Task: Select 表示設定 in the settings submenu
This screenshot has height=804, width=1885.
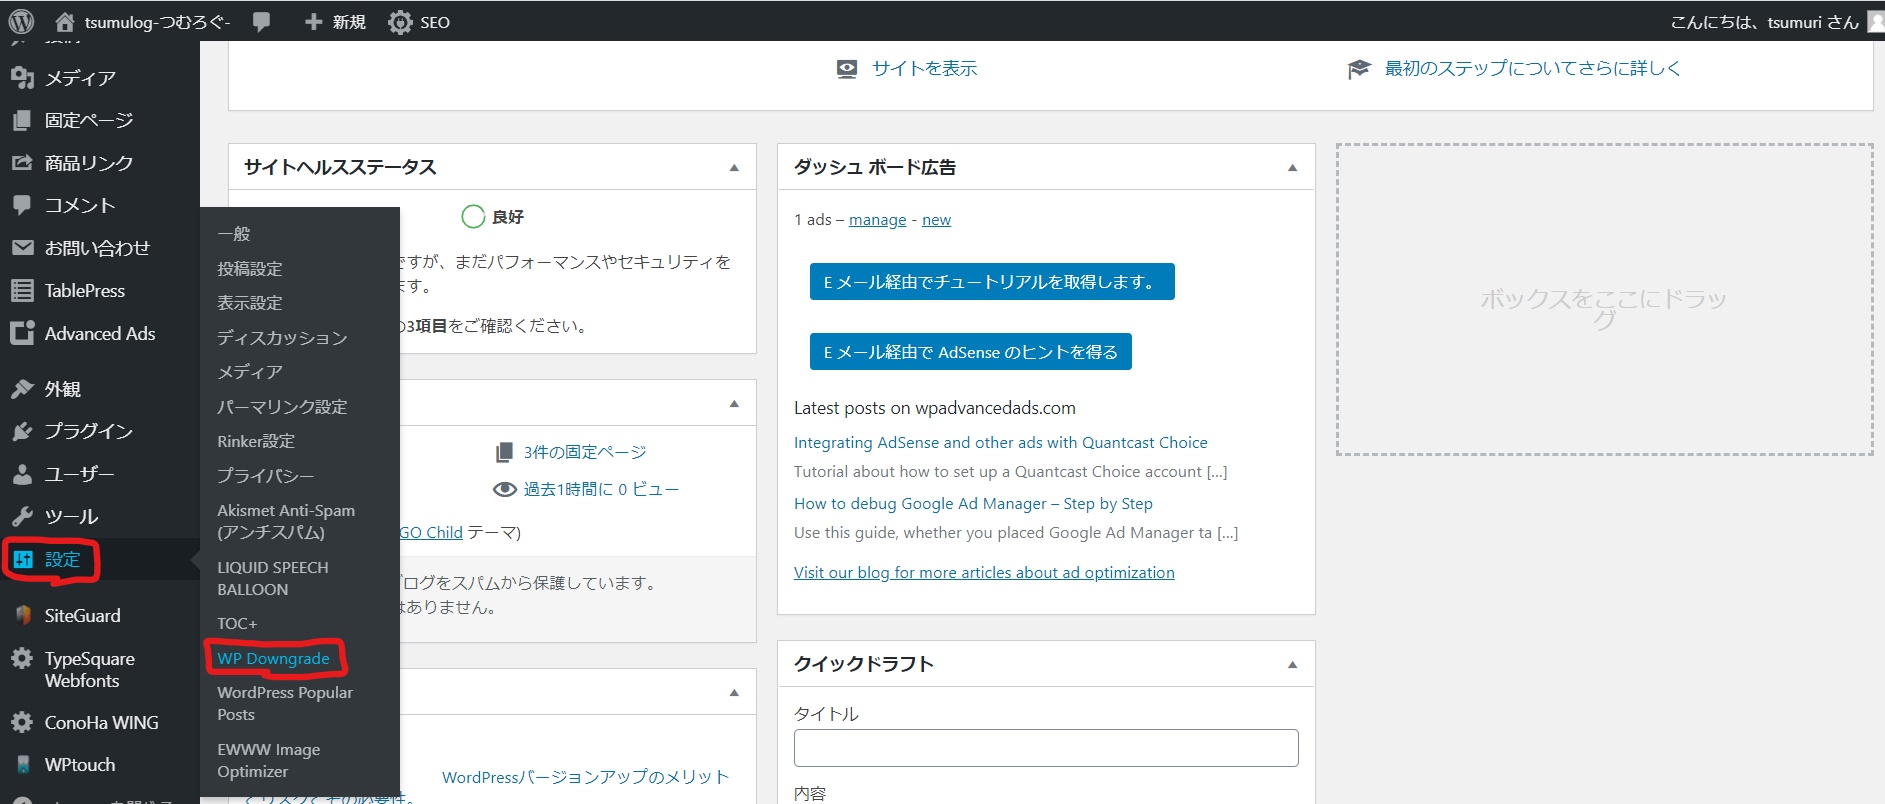Action: 250,303
